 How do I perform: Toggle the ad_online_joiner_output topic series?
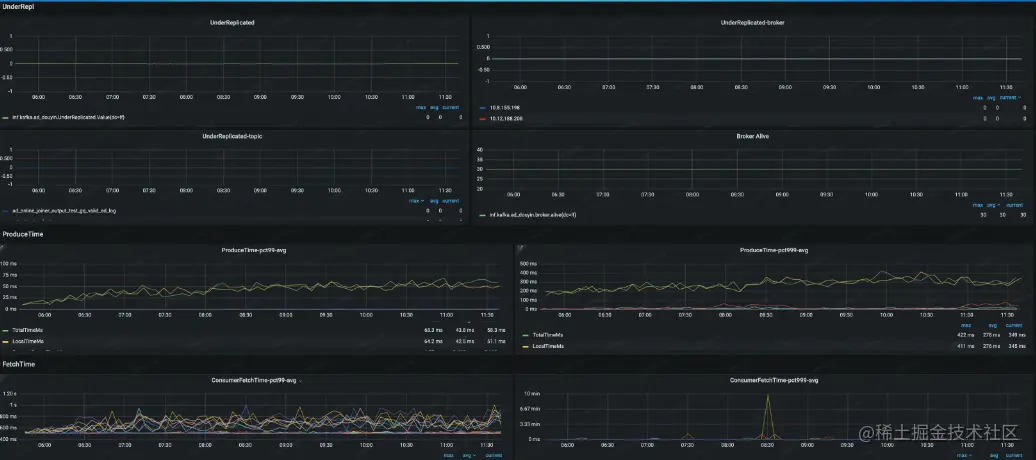click(x=64, y=210)
